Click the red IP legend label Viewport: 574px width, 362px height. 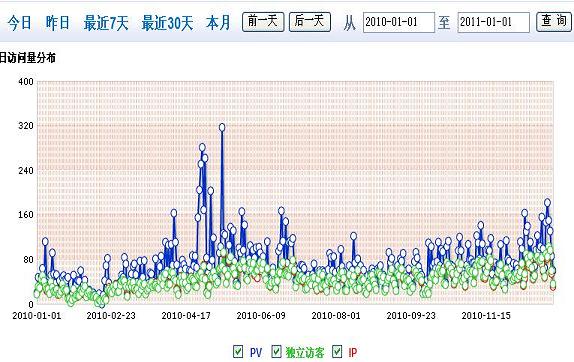[x=353, y=352]
